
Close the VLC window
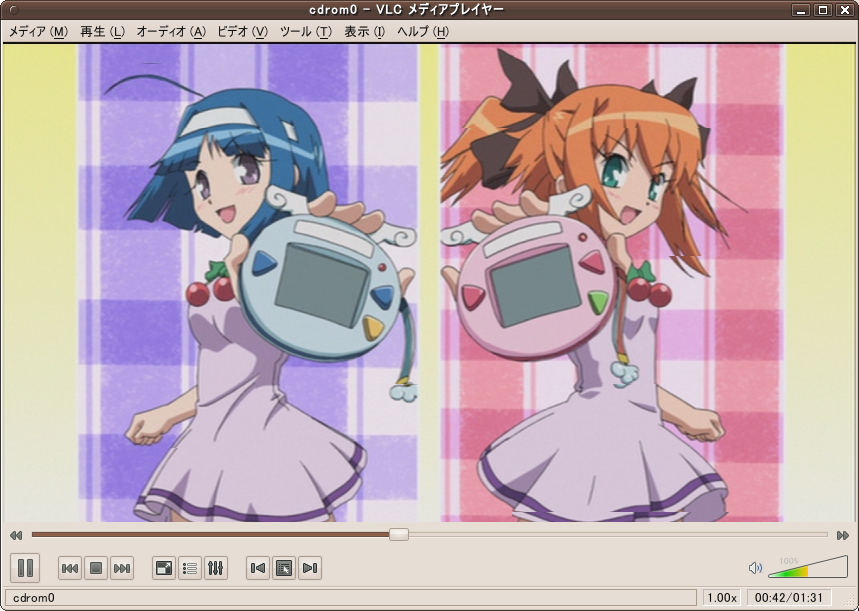point(844,10)
